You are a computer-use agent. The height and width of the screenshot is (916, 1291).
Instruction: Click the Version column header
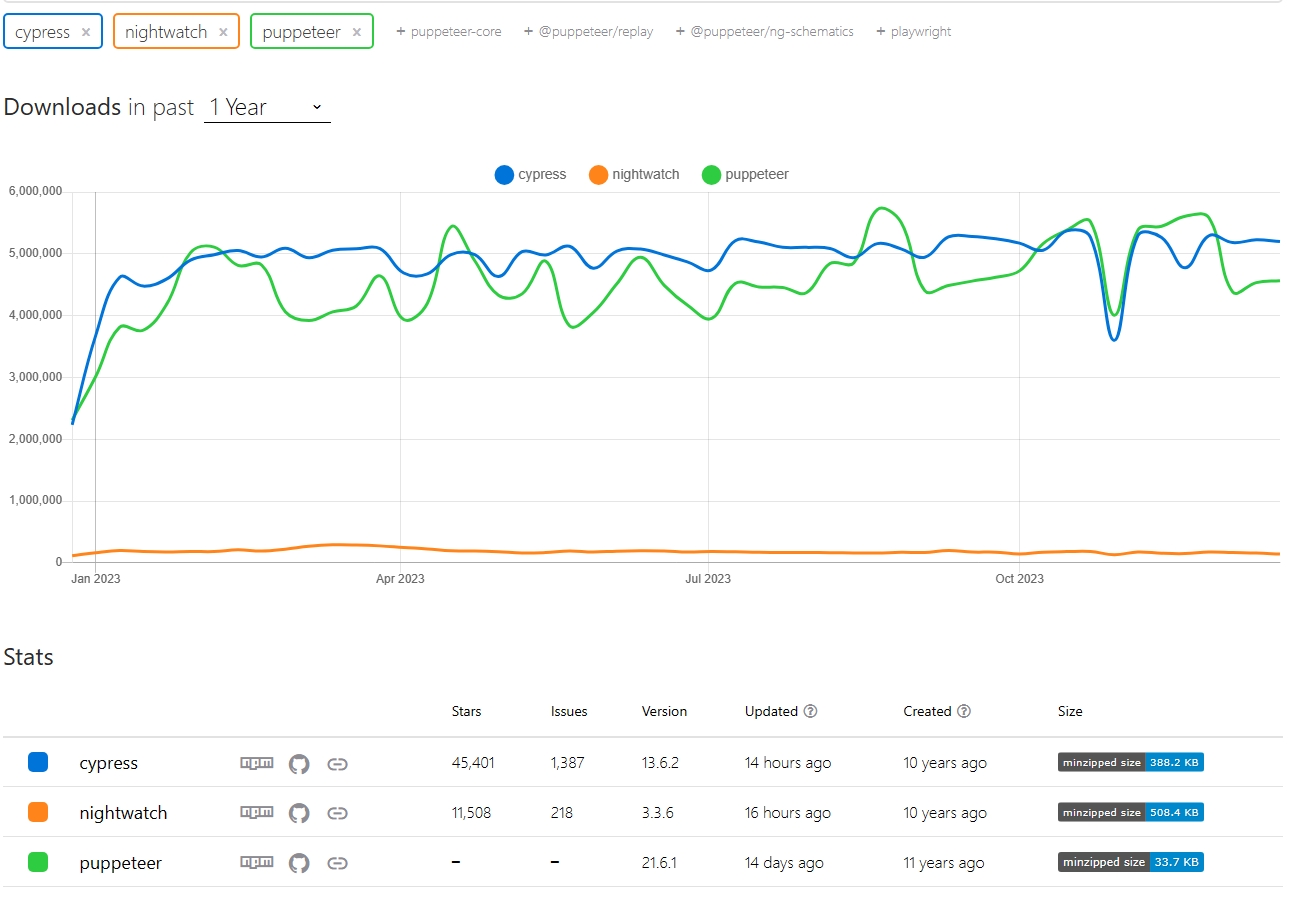664,712
